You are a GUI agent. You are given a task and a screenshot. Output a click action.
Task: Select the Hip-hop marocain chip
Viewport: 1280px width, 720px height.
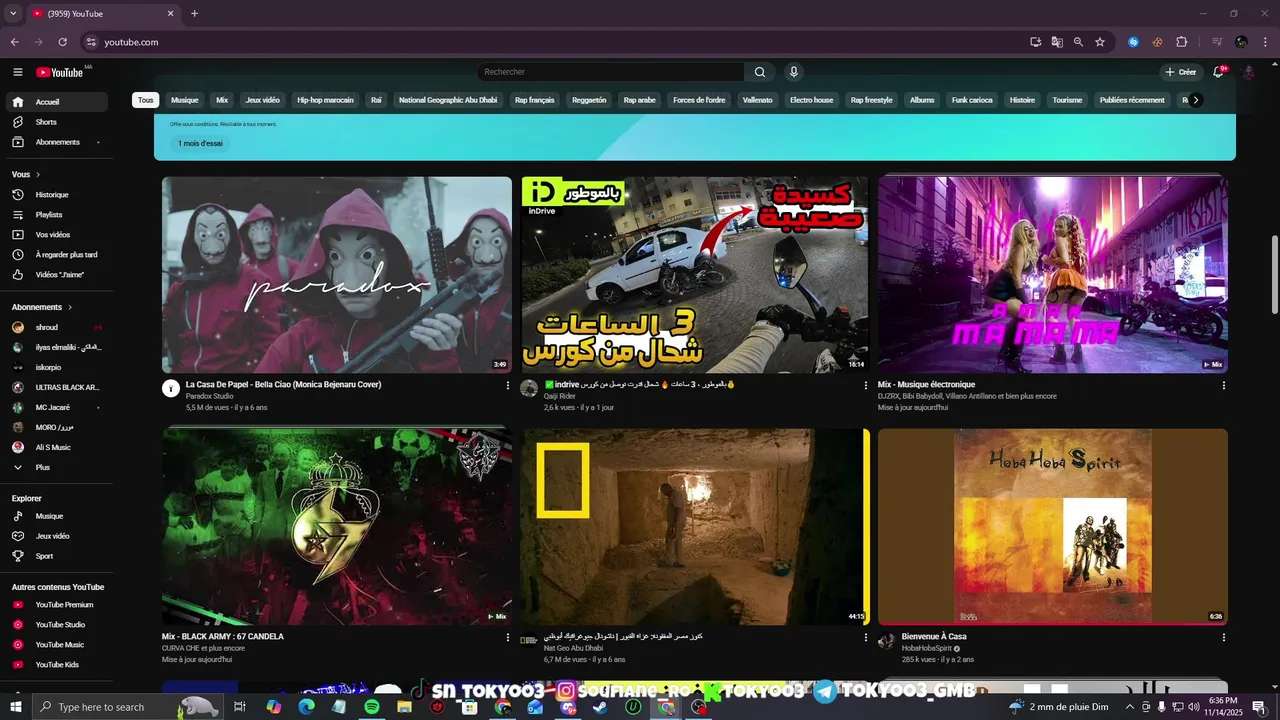click(325, 100)
